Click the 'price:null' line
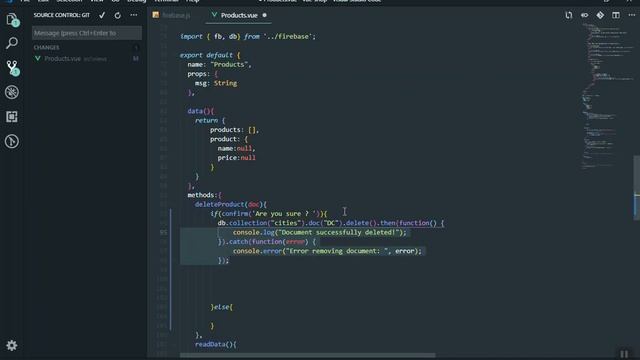 coord(236,158)
